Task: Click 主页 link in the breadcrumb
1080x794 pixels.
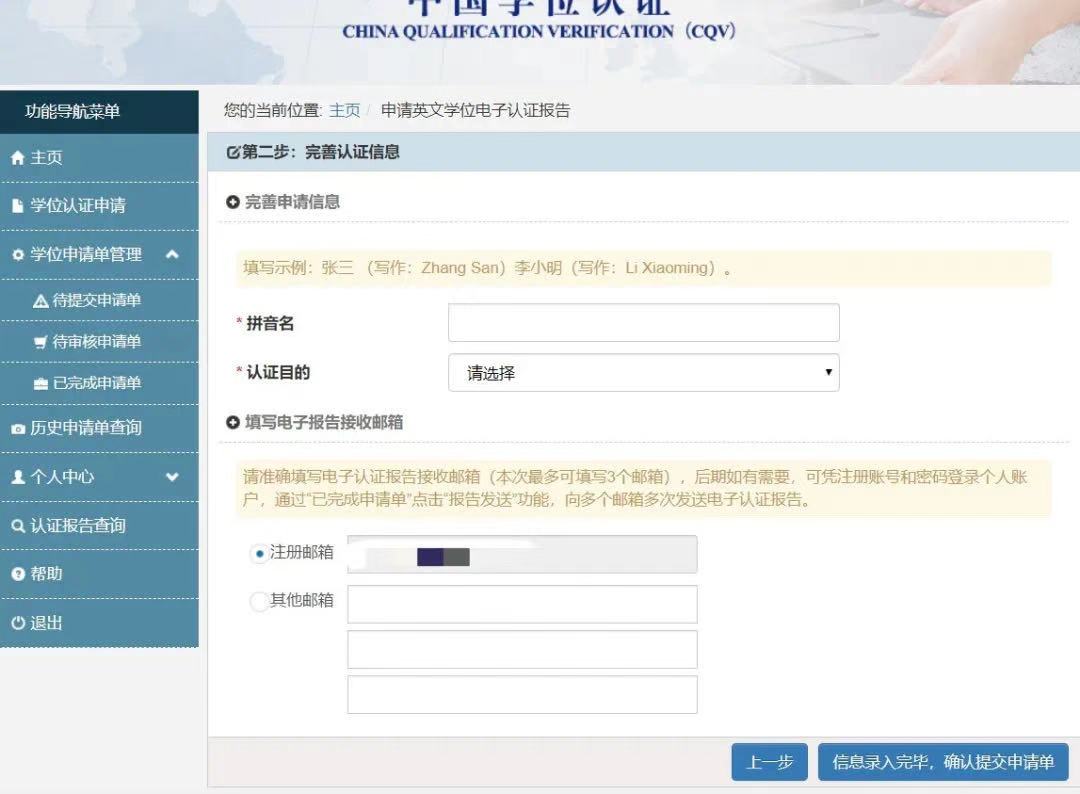Action: [344, 111]
